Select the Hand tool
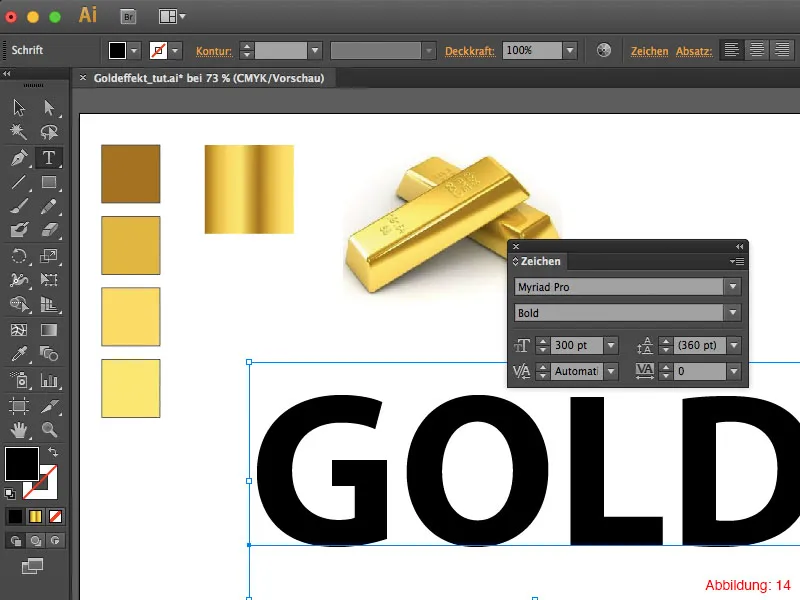 19,430
